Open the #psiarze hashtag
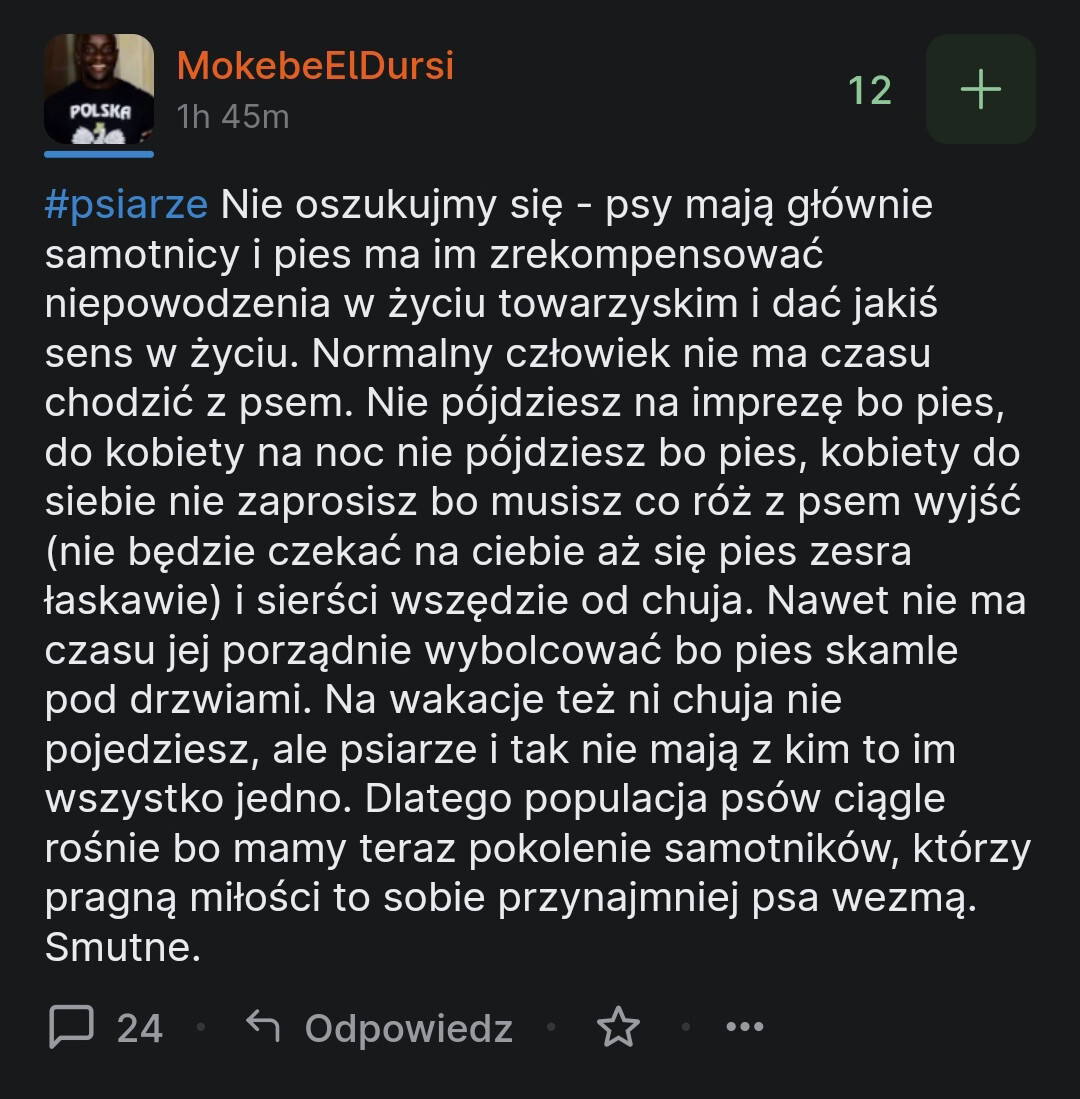This screenshot has height=1099, width=1080. click(126, 205)
